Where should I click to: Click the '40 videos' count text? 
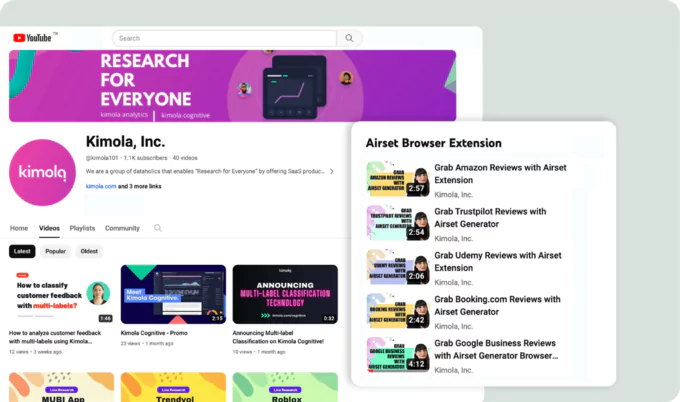point(185,158)
